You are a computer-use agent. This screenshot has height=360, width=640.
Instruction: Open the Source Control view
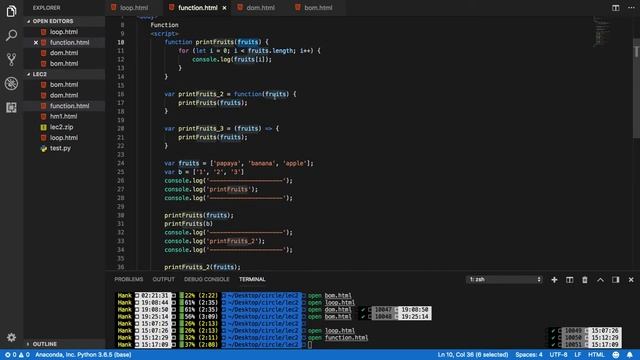[11, 60]
